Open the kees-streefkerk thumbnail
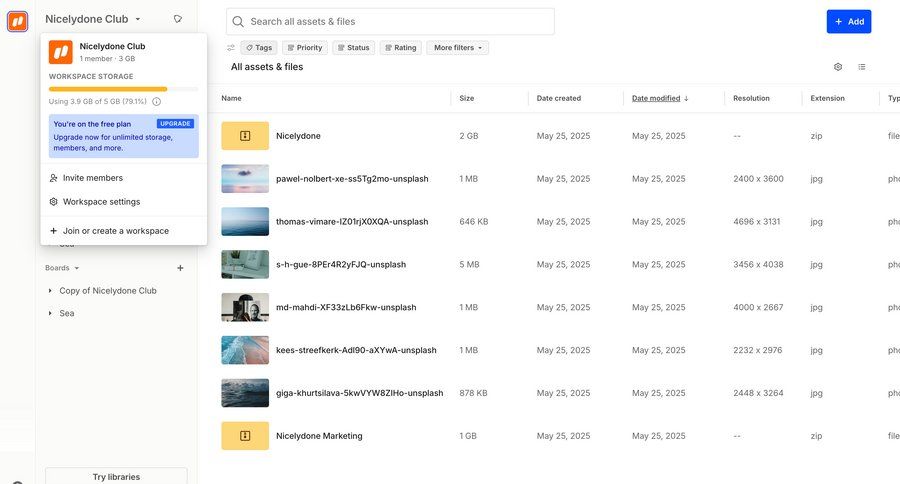Screen dimensions: 900x484 245,350
